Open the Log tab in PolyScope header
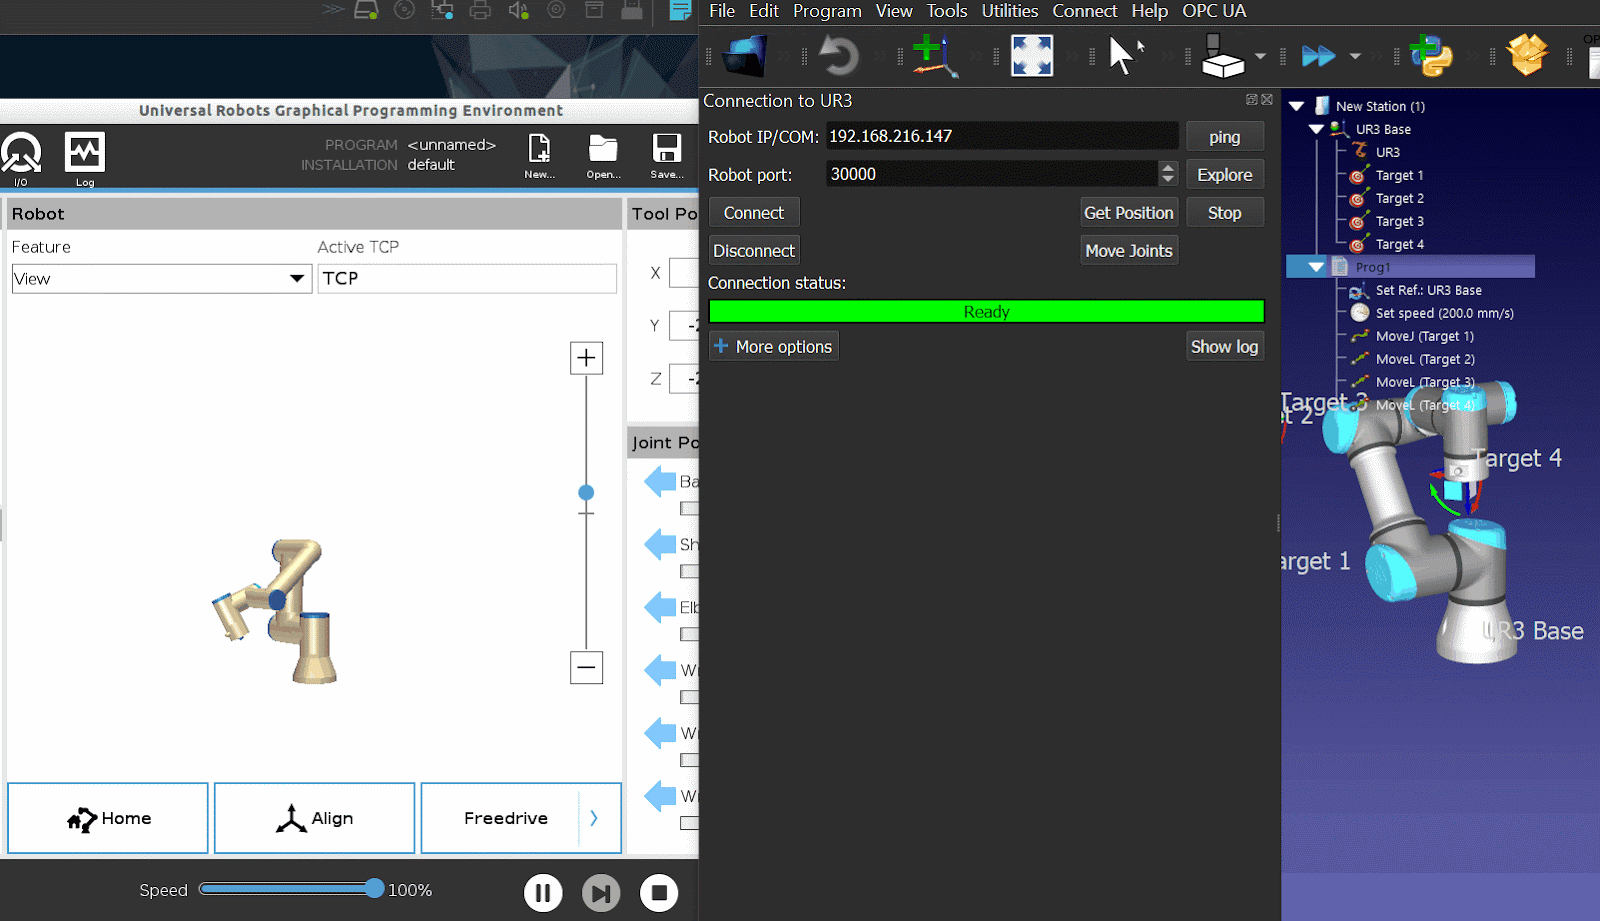The image size is (1600, 921). tap(85, 159)
